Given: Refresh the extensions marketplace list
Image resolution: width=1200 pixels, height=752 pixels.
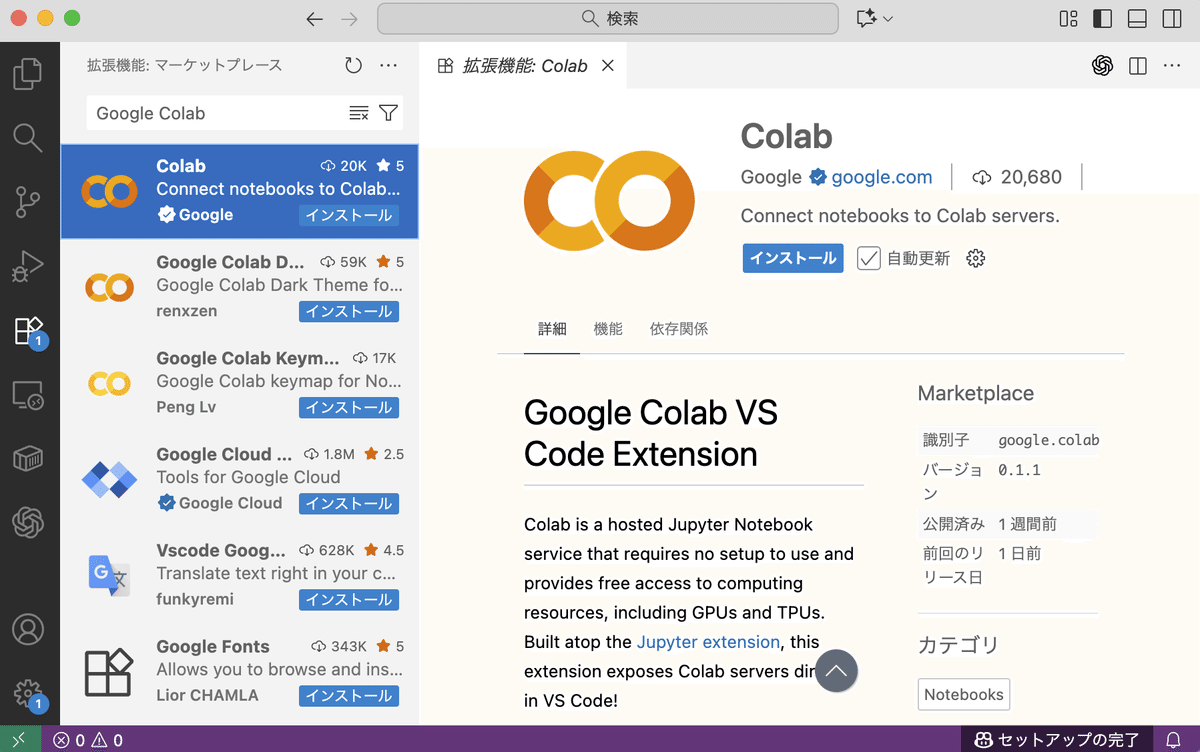Looking at the screenshot, I should (x=353, y=64).
